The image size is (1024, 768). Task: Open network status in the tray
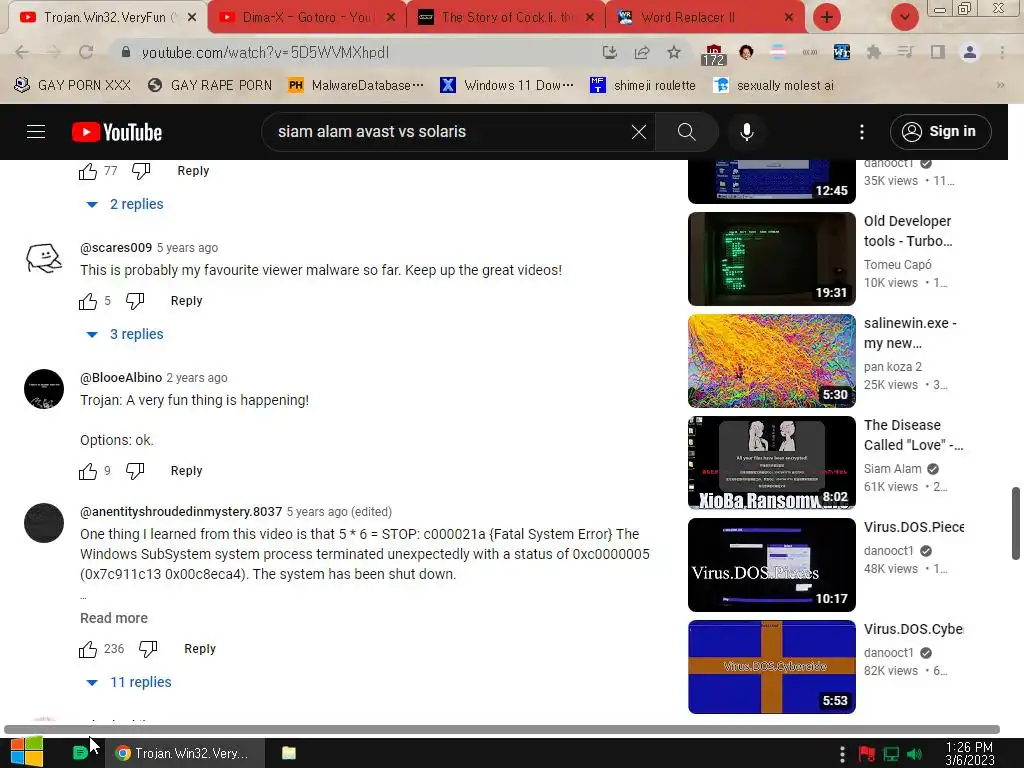[x=891, y=754]
